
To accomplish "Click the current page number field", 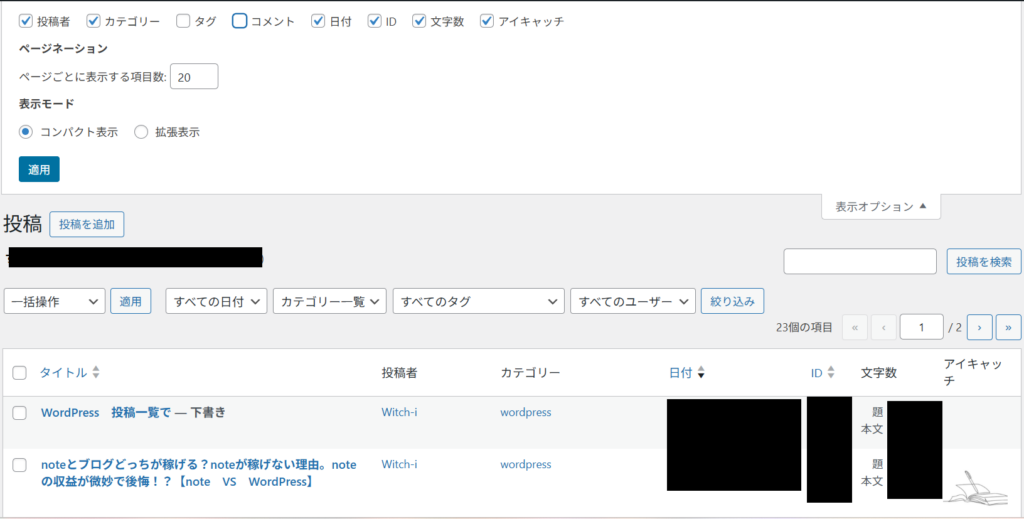I will tap(921, 327).
